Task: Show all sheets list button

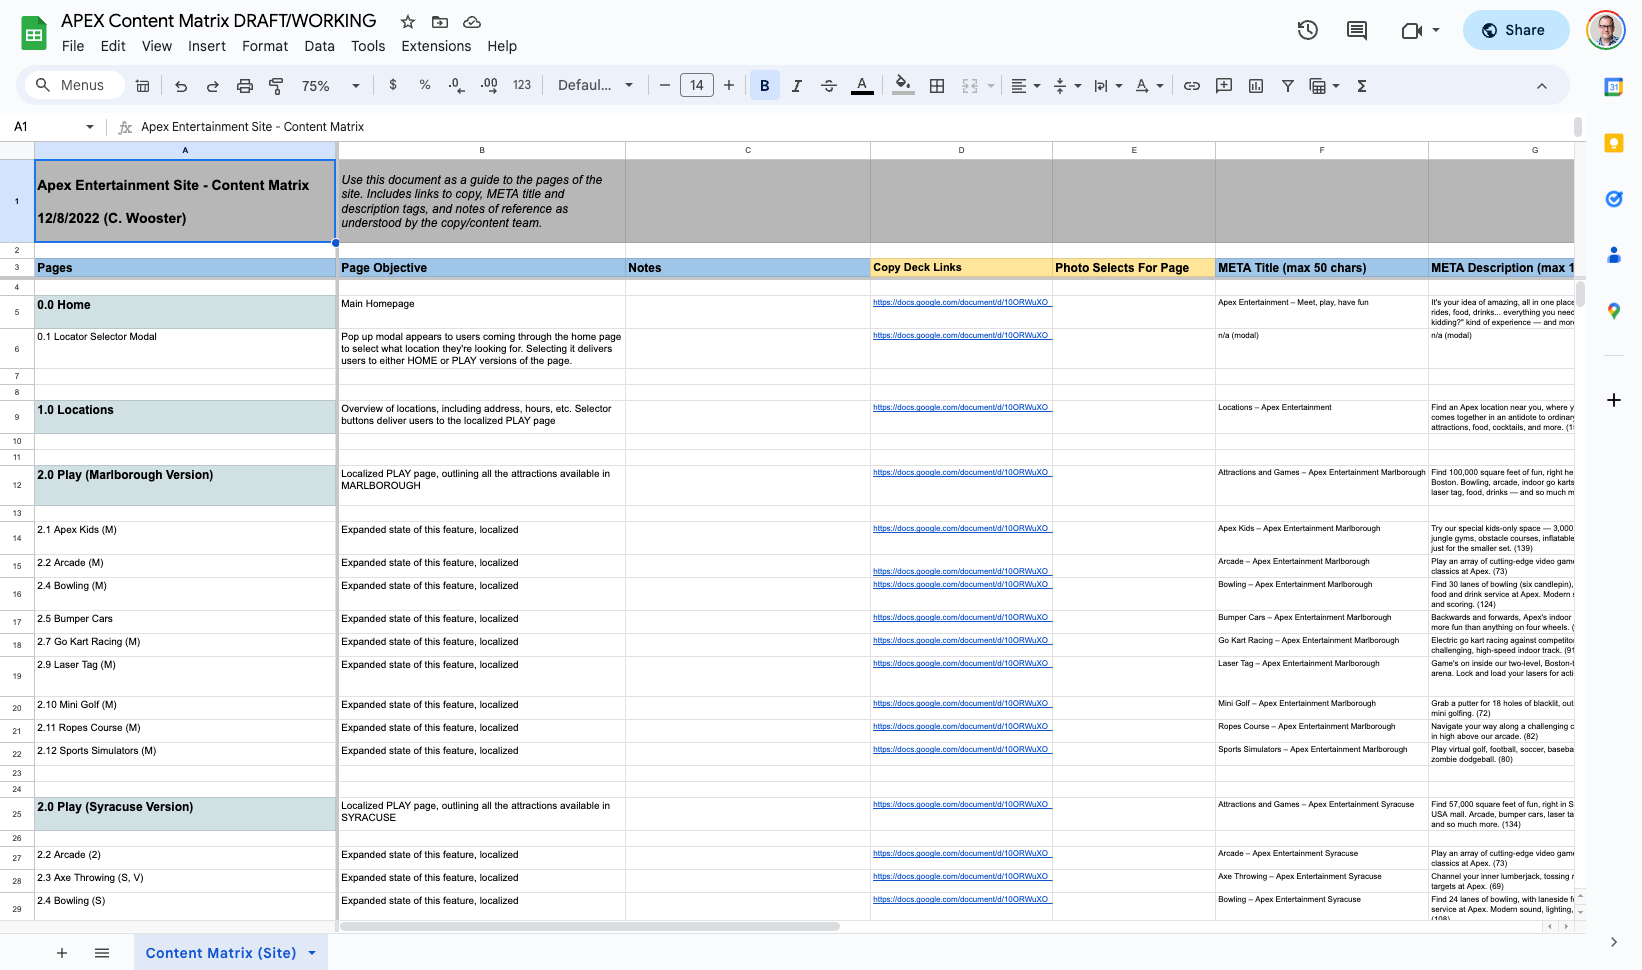Action: (x=102, y=953)
